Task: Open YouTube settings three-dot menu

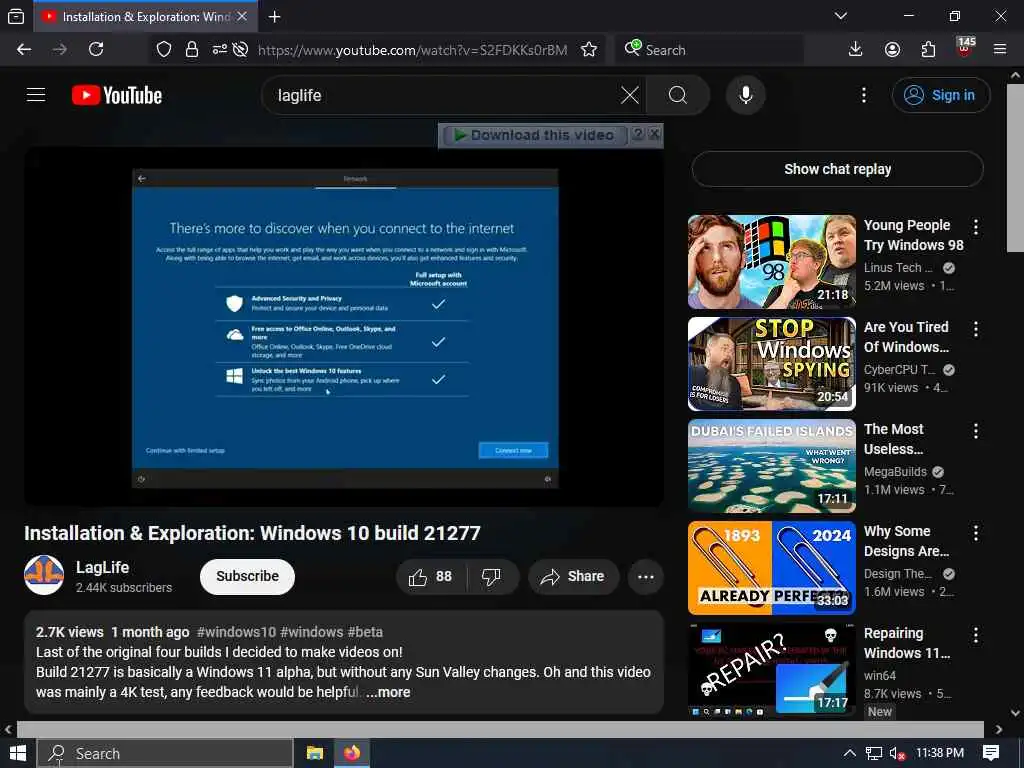Action: point(863,95)
